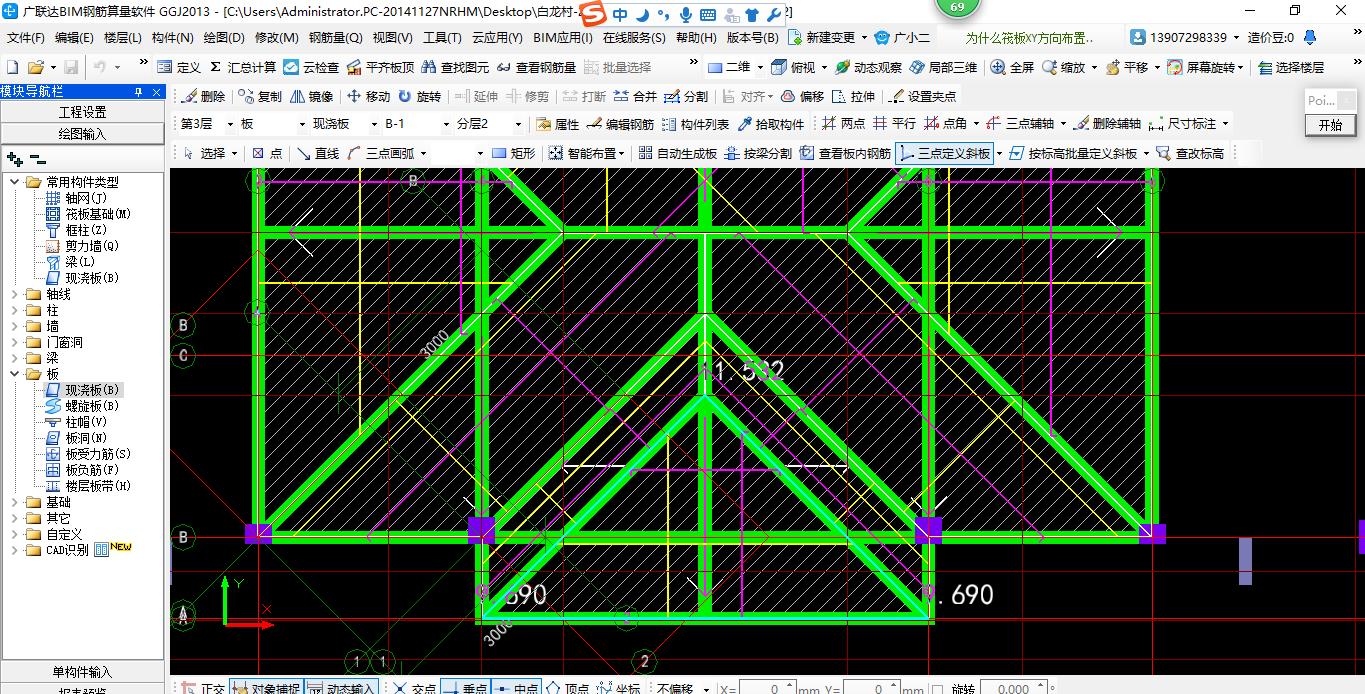Click the 开始 start button
1365x694 pixels.
pos(1330,125)
